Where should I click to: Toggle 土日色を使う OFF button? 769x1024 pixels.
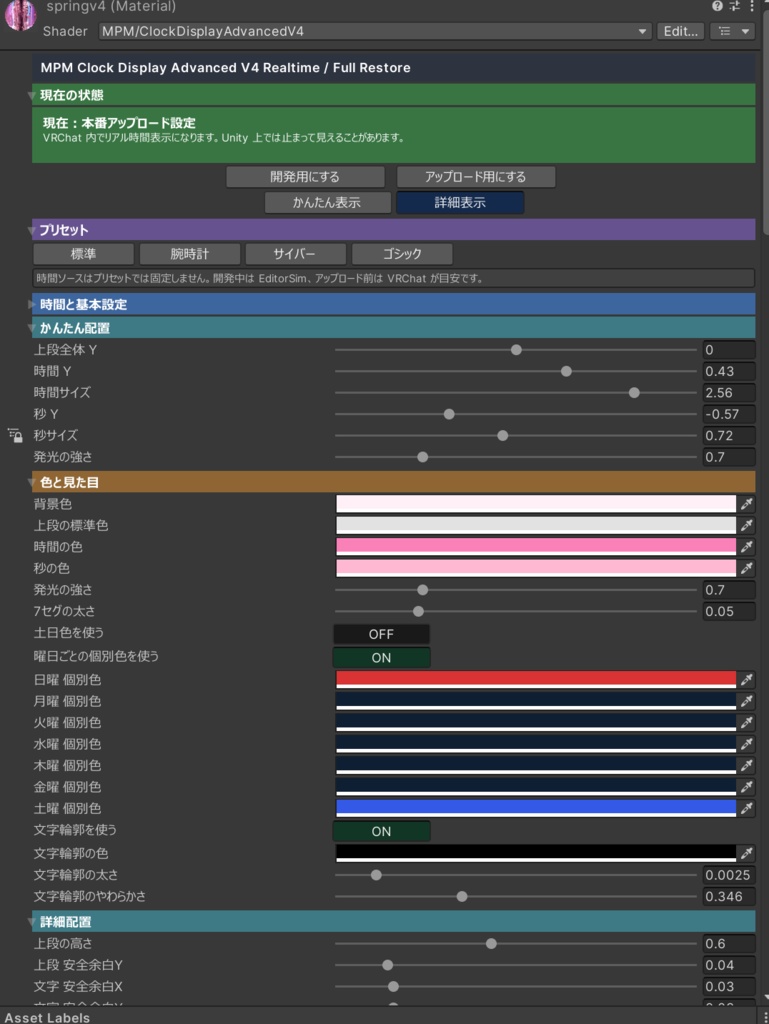[381, 634]
